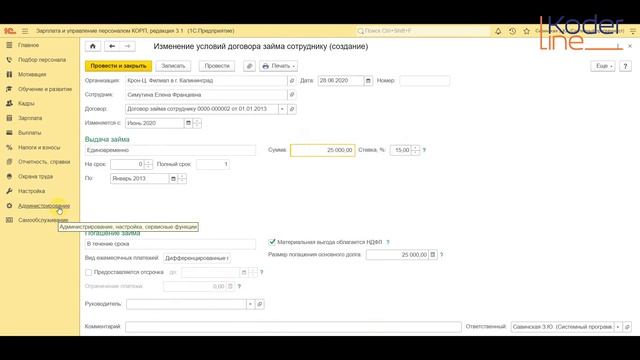Adjust the Ставка % stepper arrows
This screenshot has height=360, width=640.
416,150
